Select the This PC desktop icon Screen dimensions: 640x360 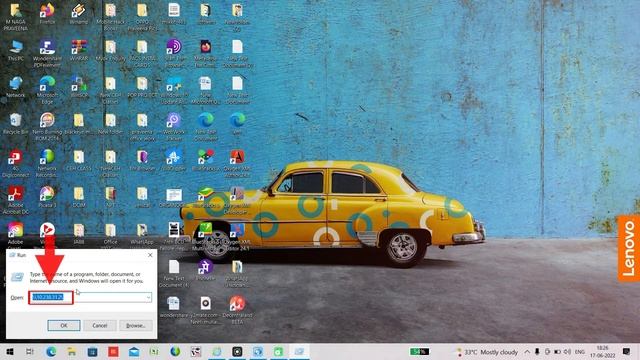tap(16, 51)
